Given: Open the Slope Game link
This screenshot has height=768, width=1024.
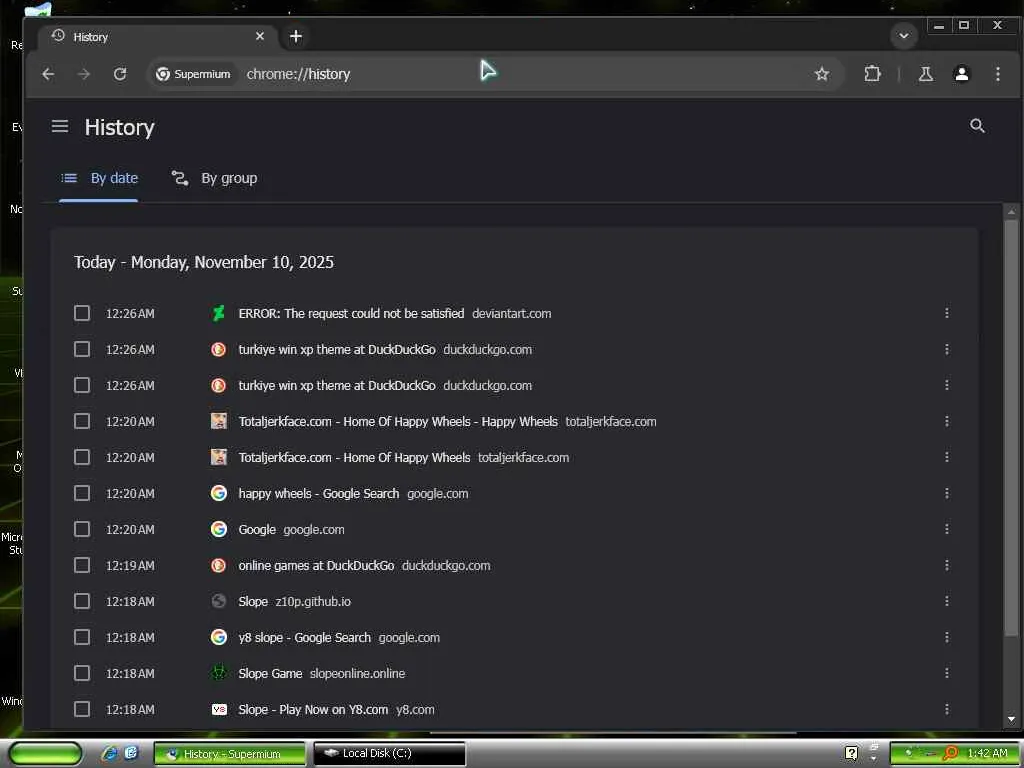Looking at the screenshot, I should tap(270, 673).
